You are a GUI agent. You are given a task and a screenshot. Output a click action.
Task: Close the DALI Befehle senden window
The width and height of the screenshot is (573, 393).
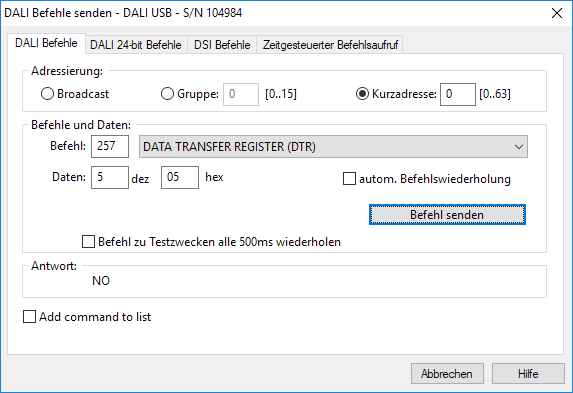click(x=557, y=13)
